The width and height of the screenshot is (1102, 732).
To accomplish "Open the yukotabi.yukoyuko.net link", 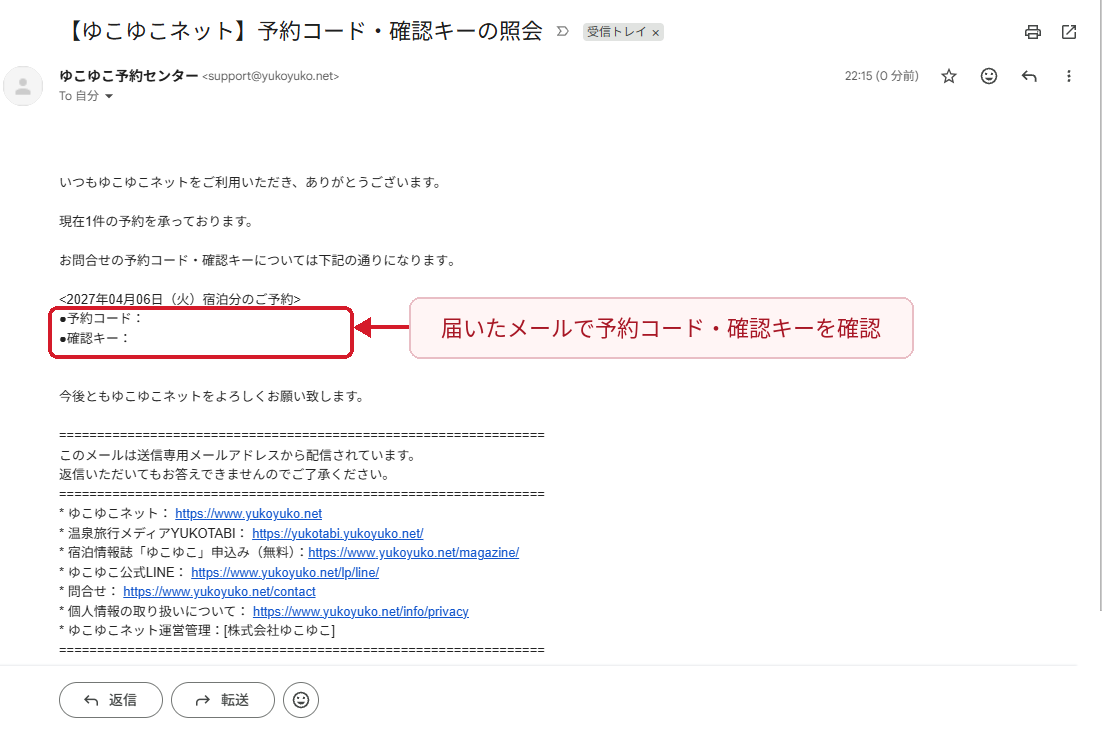I will [x=337, y=533].
